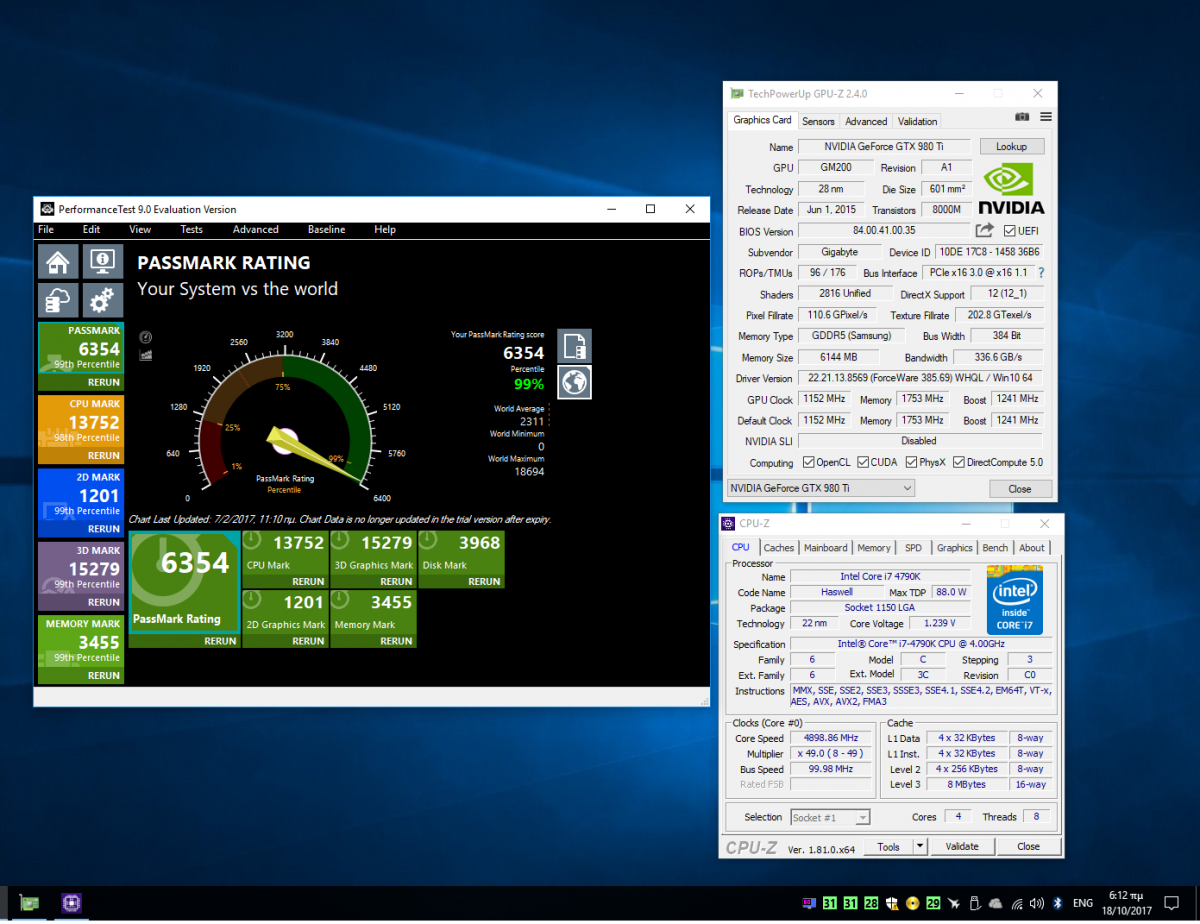Image resolution: width=1200 pixels, height=924 pixels.
Task: Open the Edit menu in PerformanceTest
Action: (91, 229)
